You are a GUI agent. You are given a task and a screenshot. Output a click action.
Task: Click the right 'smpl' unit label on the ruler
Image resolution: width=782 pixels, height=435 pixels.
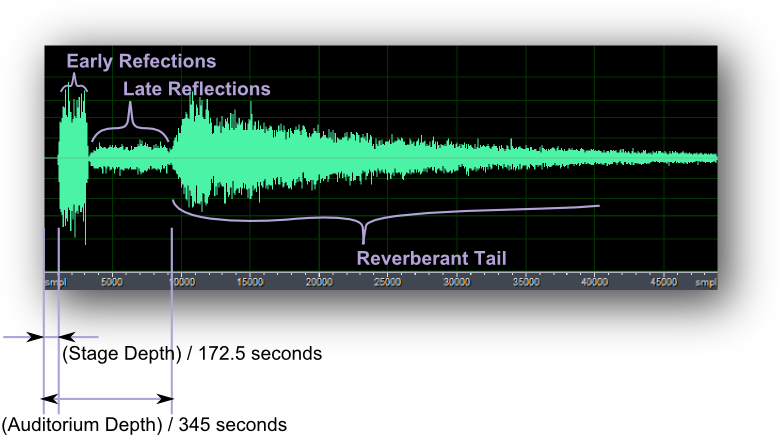click(x=706, y=282)
